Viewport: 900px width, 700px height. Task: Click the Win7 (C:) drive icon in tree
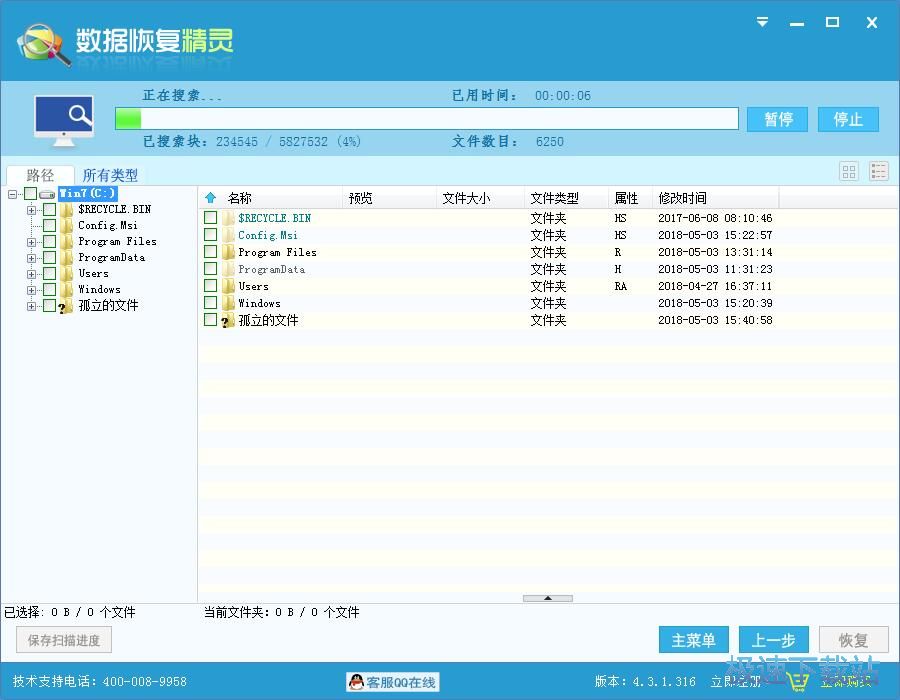click(47, 193)
